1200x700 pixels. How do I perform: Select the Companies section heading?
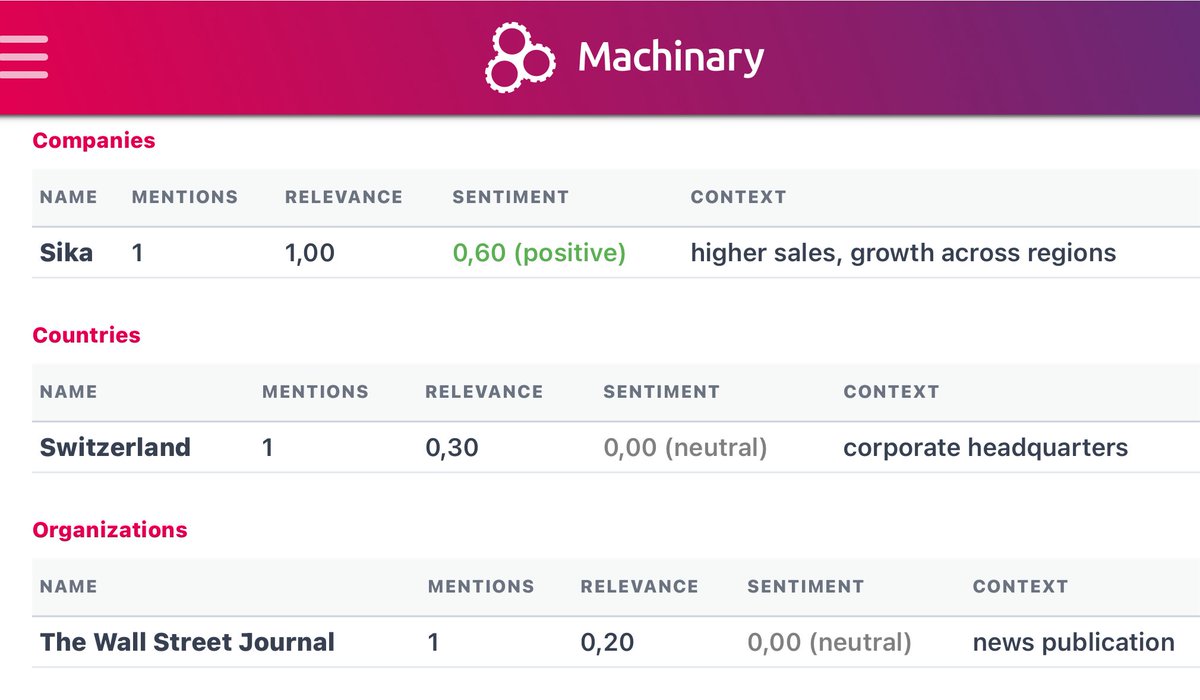94,140
